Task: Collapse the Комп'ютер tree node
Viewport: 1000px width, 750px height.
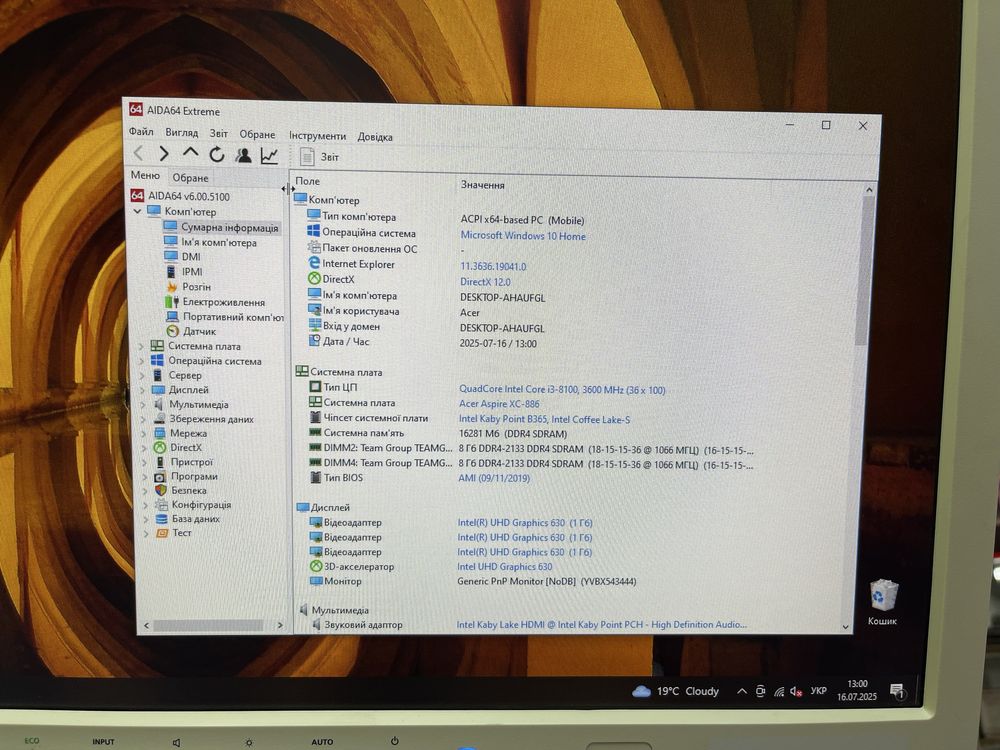Action: tap(137, 211)
